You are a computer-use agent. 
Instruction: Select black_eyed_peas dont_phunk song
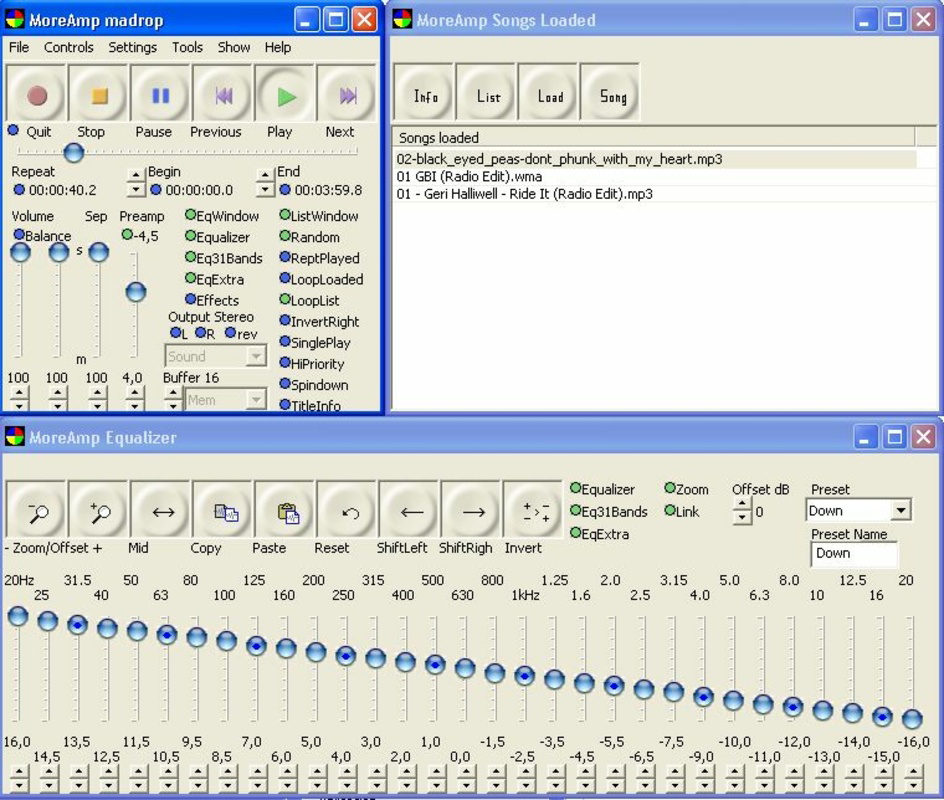click(x=655, y=159)
